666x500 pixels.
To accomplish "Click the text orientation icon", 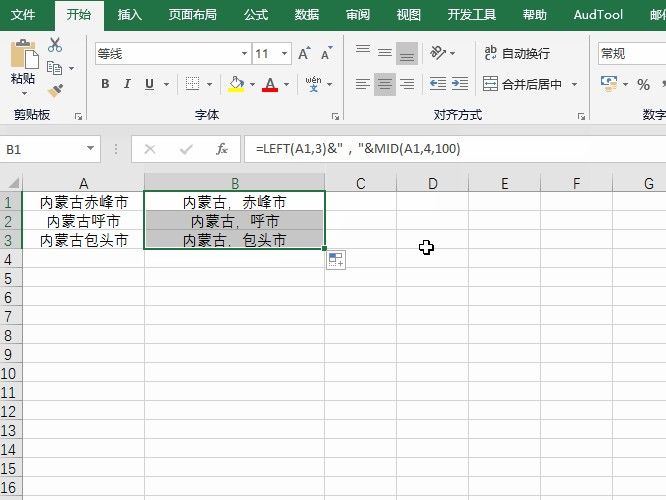I will [x=437, y=54].
